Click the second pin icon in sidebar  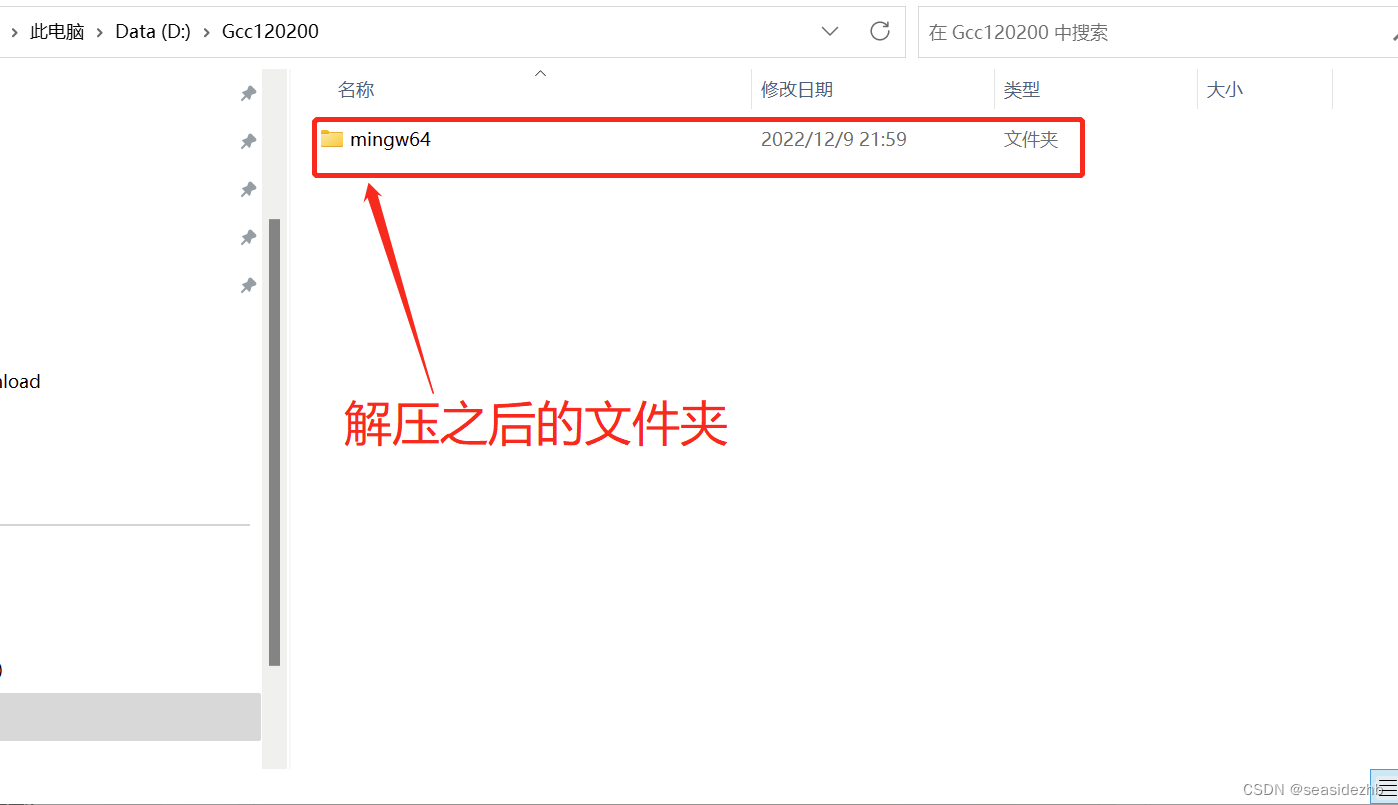[248, 141]
